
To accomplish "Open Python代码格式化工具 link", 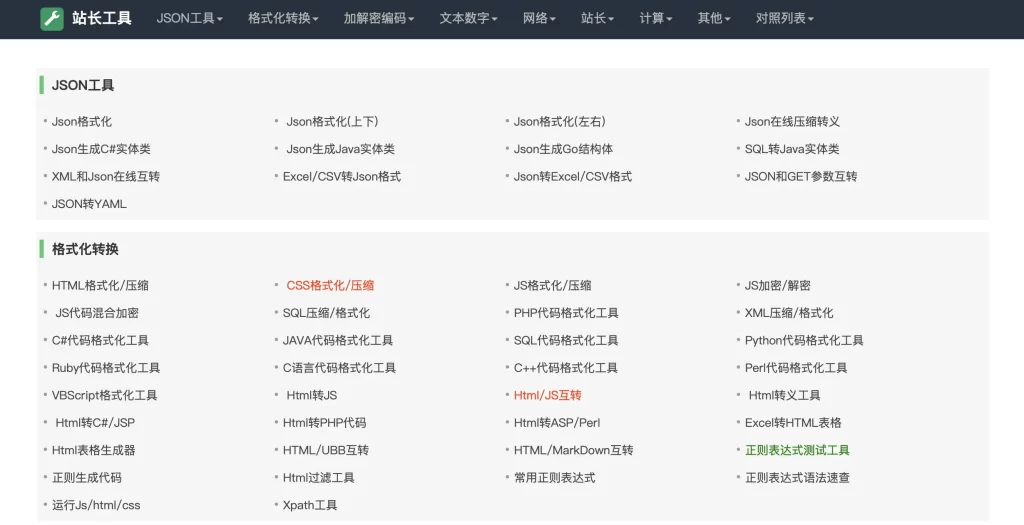I will (804, 341).
